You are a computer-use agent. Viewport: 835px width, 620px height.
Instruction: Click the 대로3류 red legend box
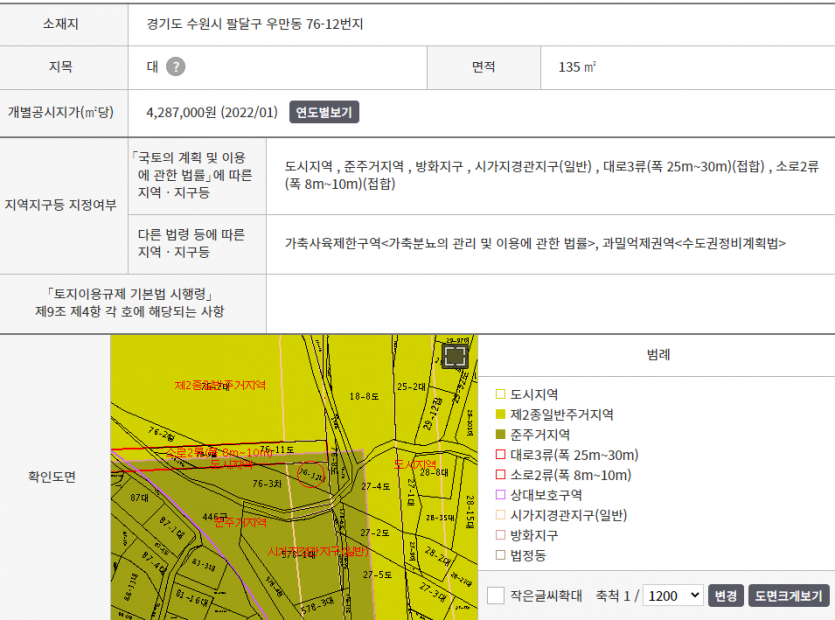501,455
